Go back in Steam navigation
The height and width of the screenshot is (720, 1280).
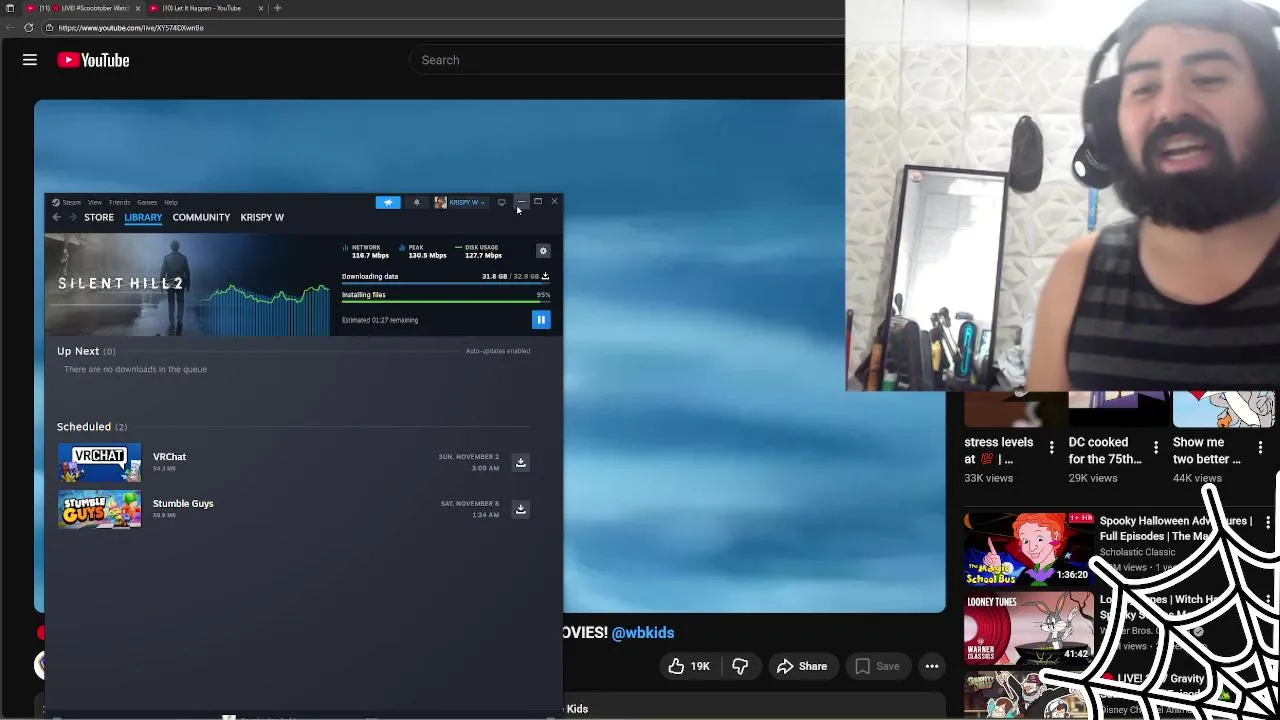point(57,217)
